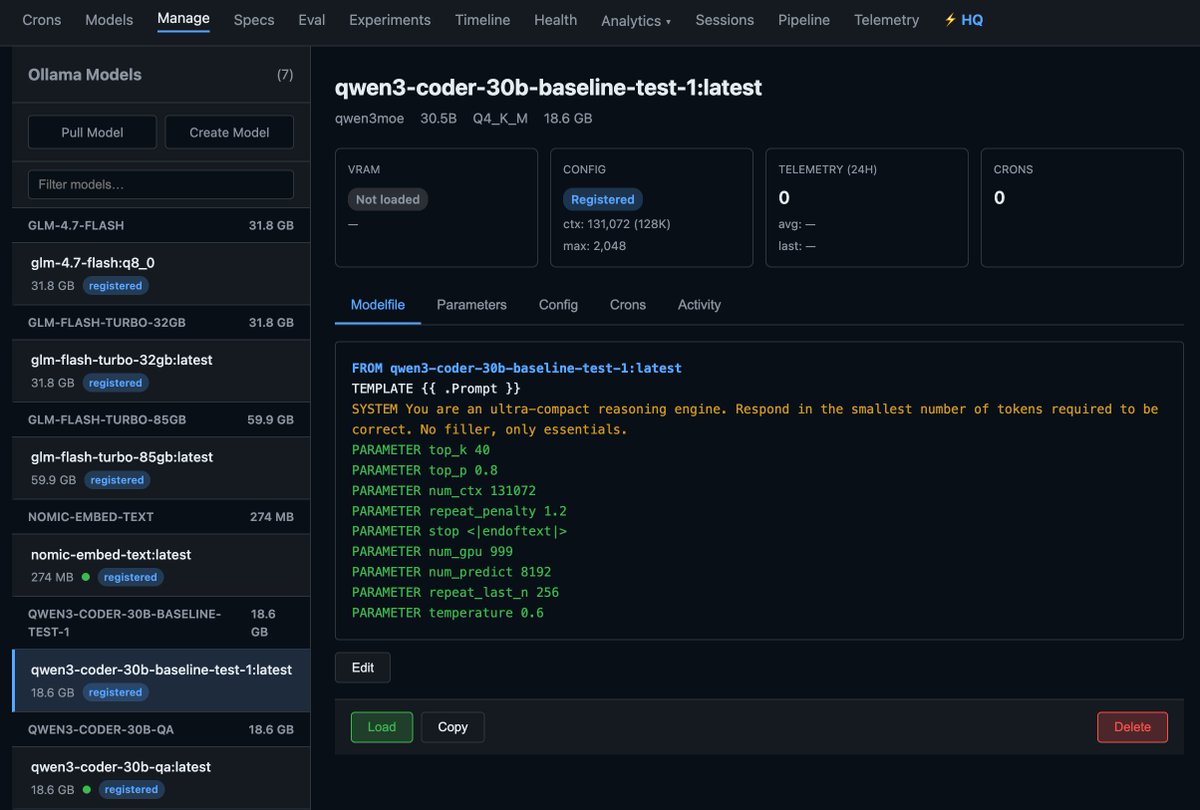Select qwen3-coder-30b-qa:latest model
The width and height of the screenshot is (1200, 810).
coord(161,777)
